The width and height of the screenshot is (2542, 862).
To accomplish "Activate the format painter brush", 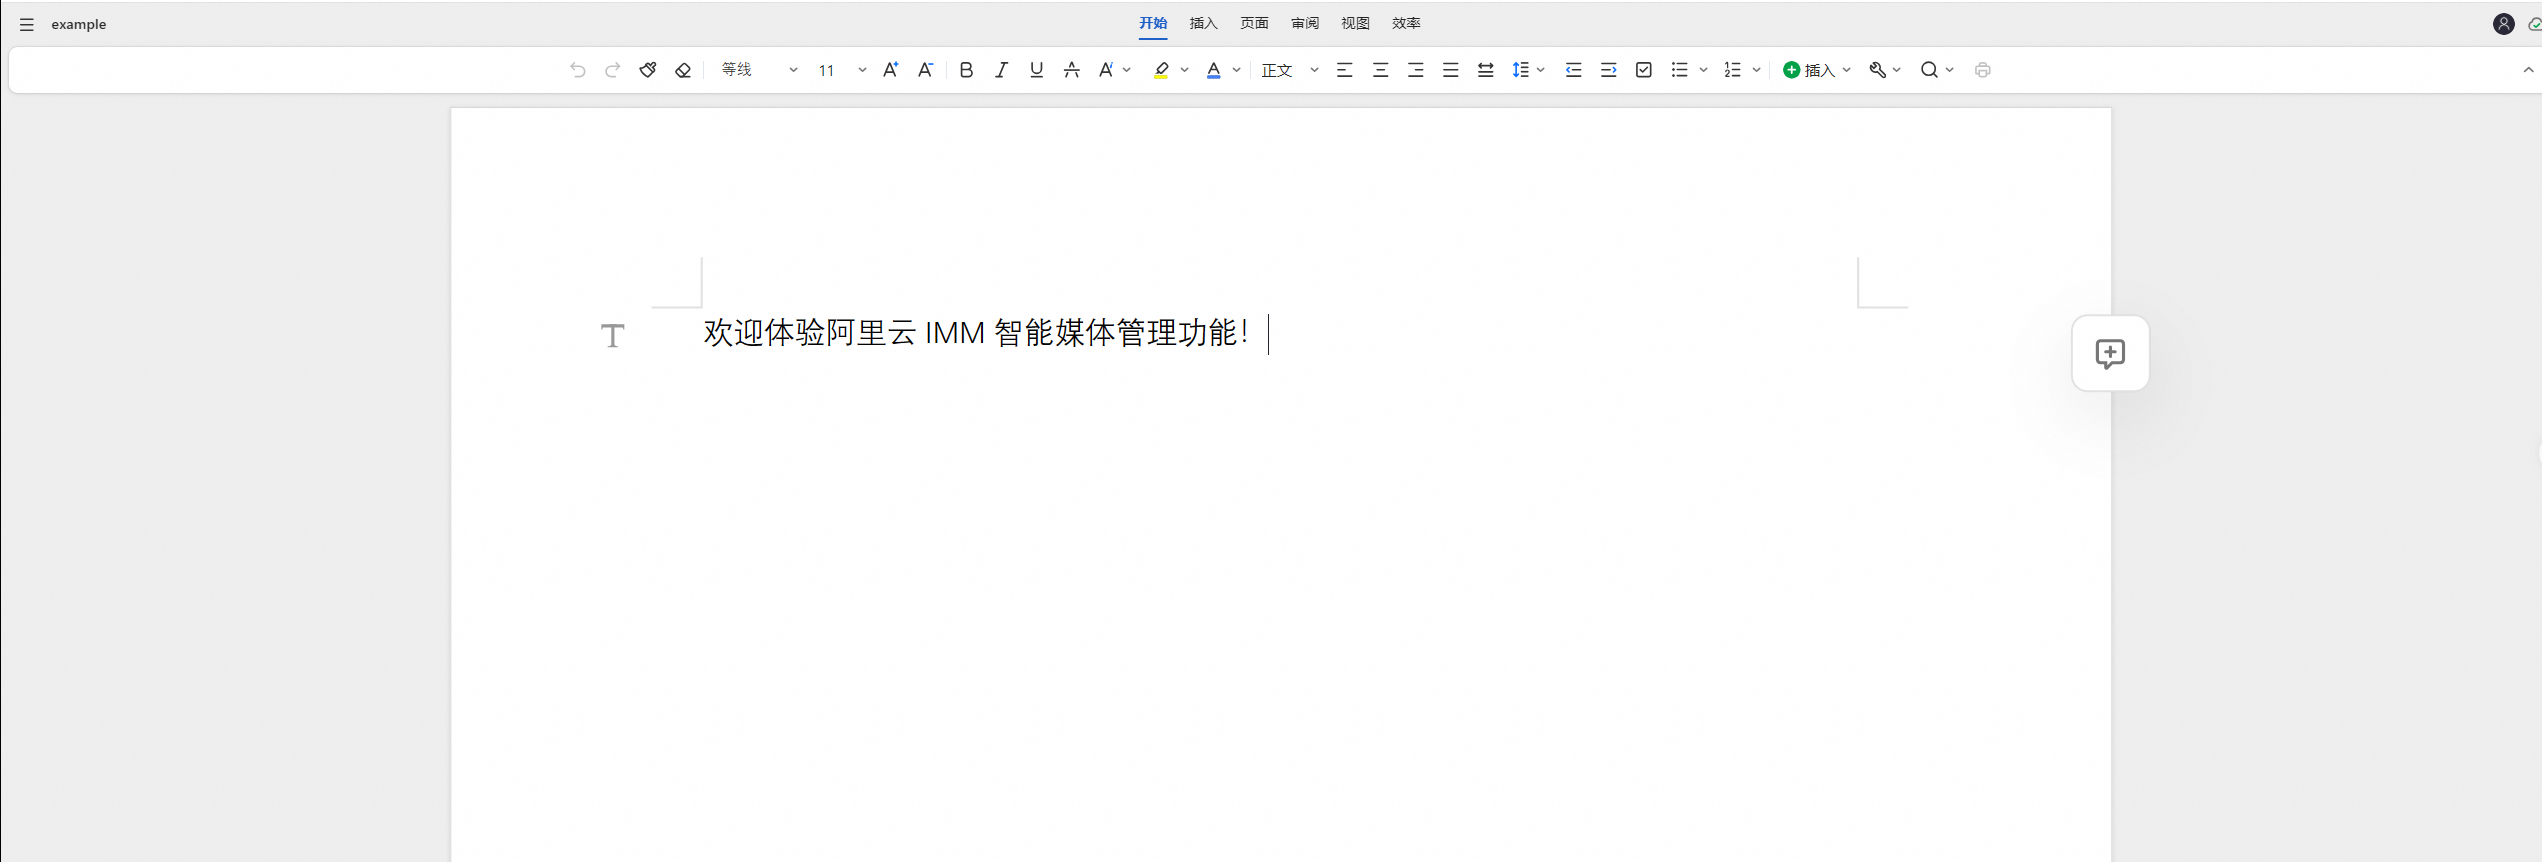I will click(x=648, y=70).
